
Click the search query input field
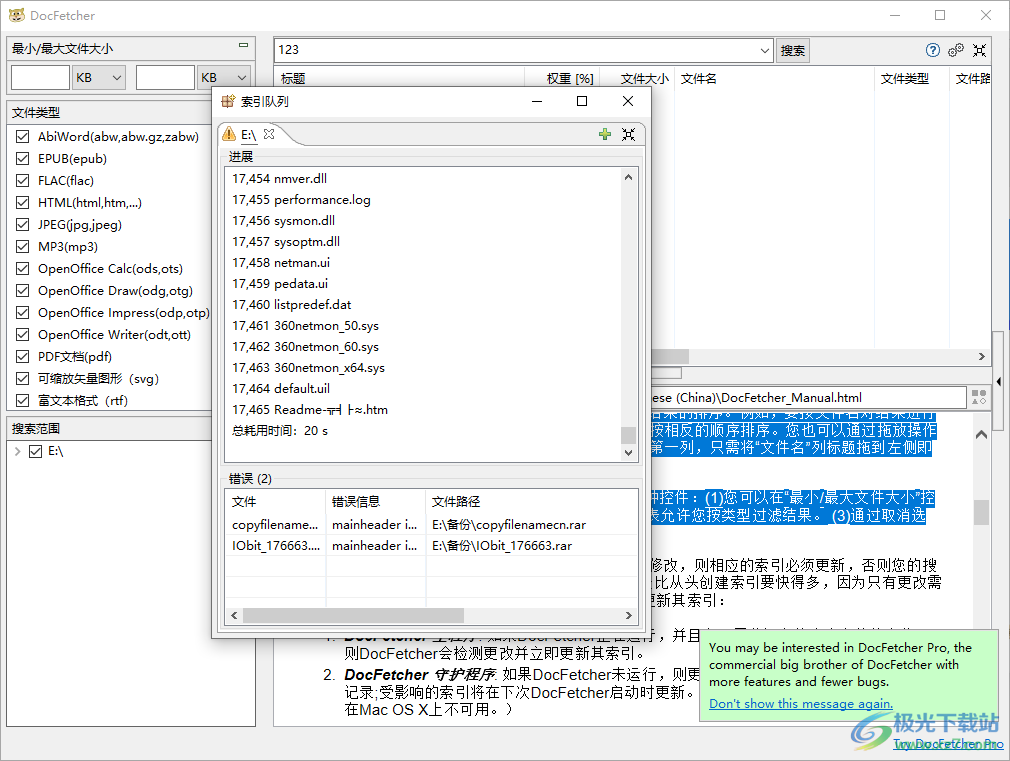(x=515, y=50)
